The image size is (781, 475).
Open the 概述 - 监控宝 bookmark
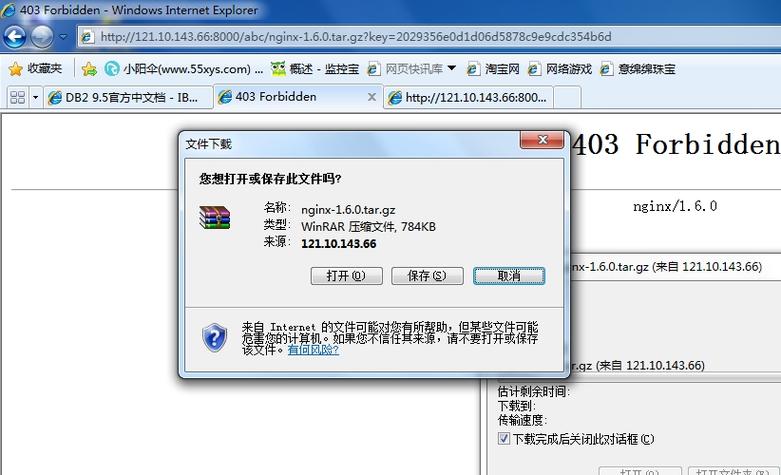pyautogui.click(x=315, y=69)
